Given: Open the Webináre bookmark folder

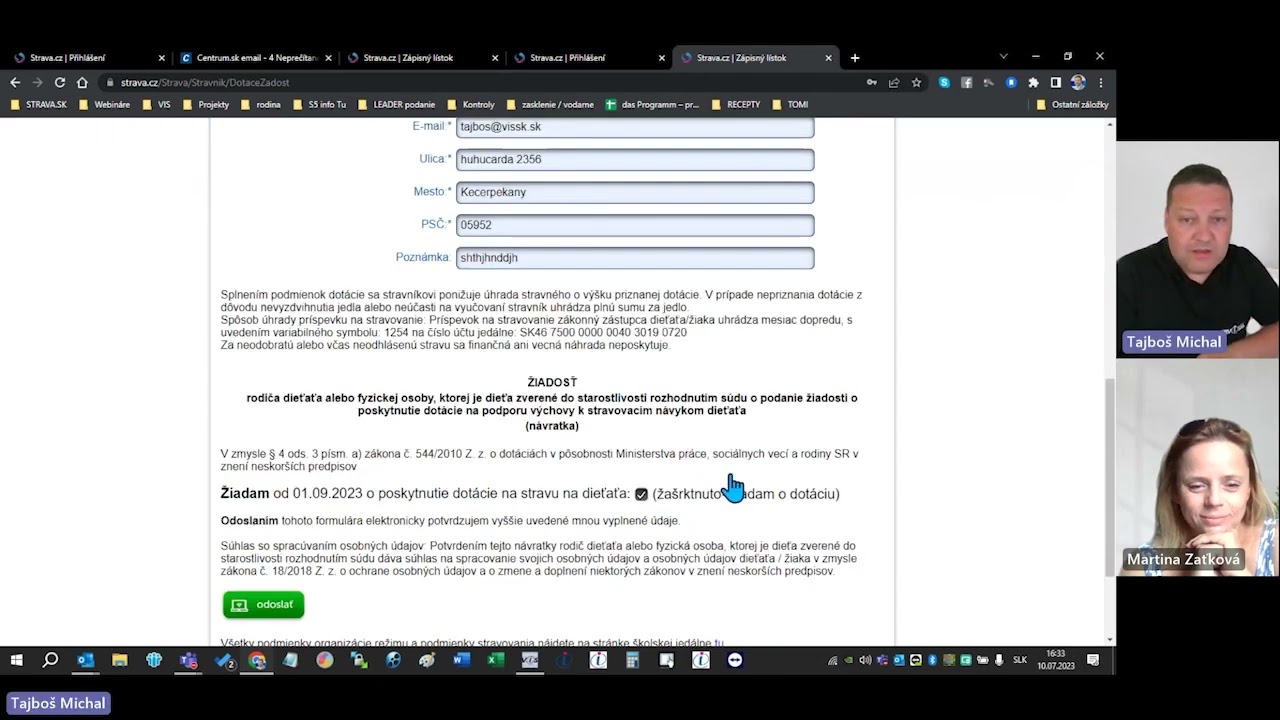Looking at the screenshot, I should [104, 104].
